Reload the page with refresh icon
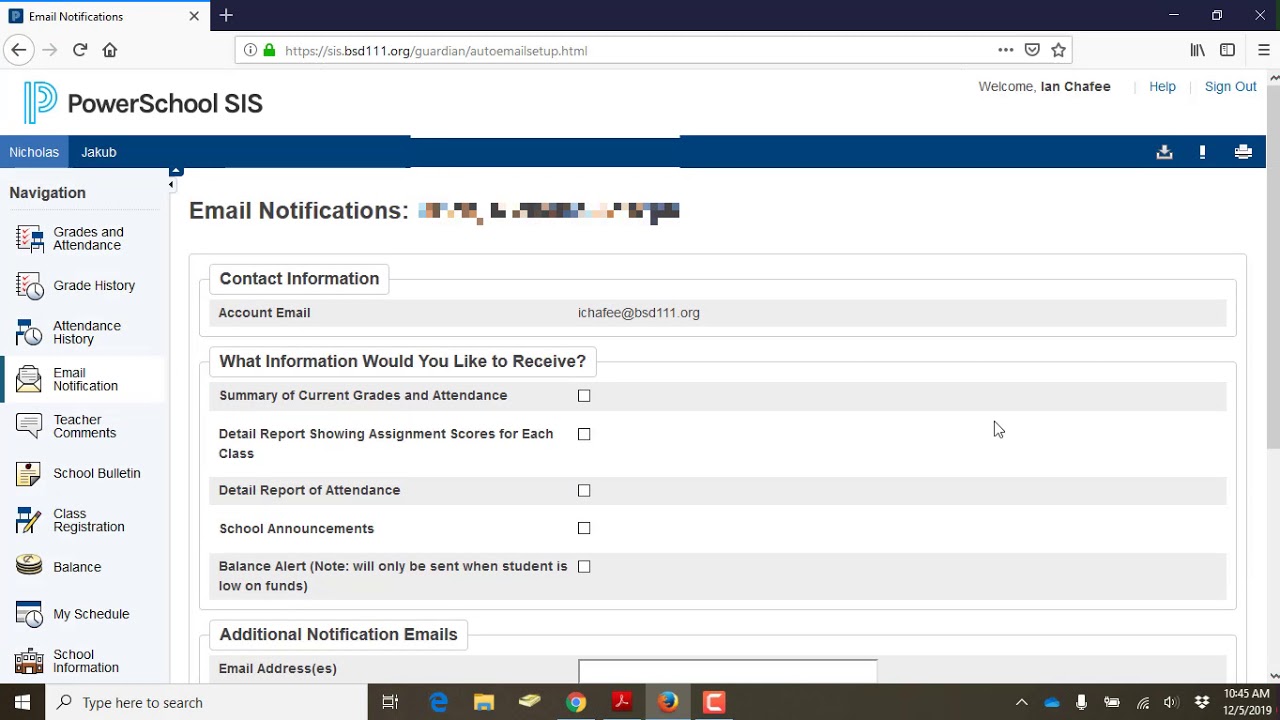 tap(80, 50)
